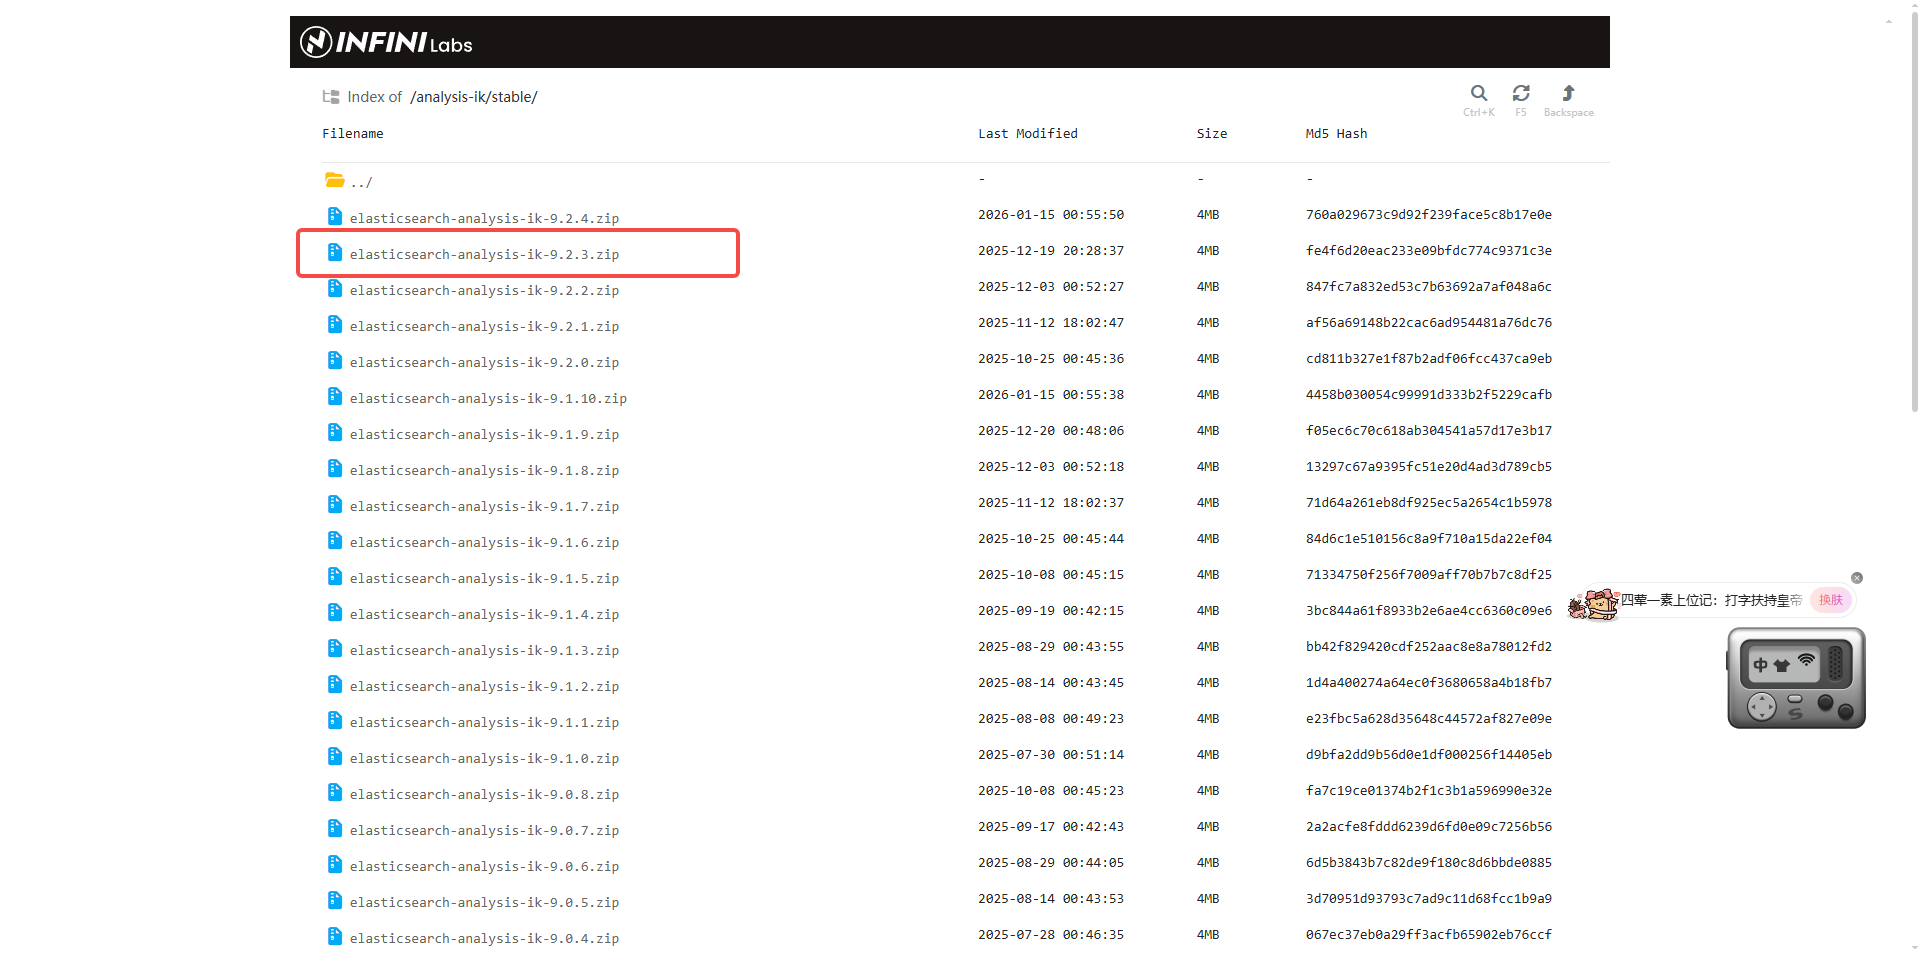Download elasticsearch-analysis-ik-9.2.4.zip
The height and width of the screenshot is (953, 1920).
(x=484, y=218)
